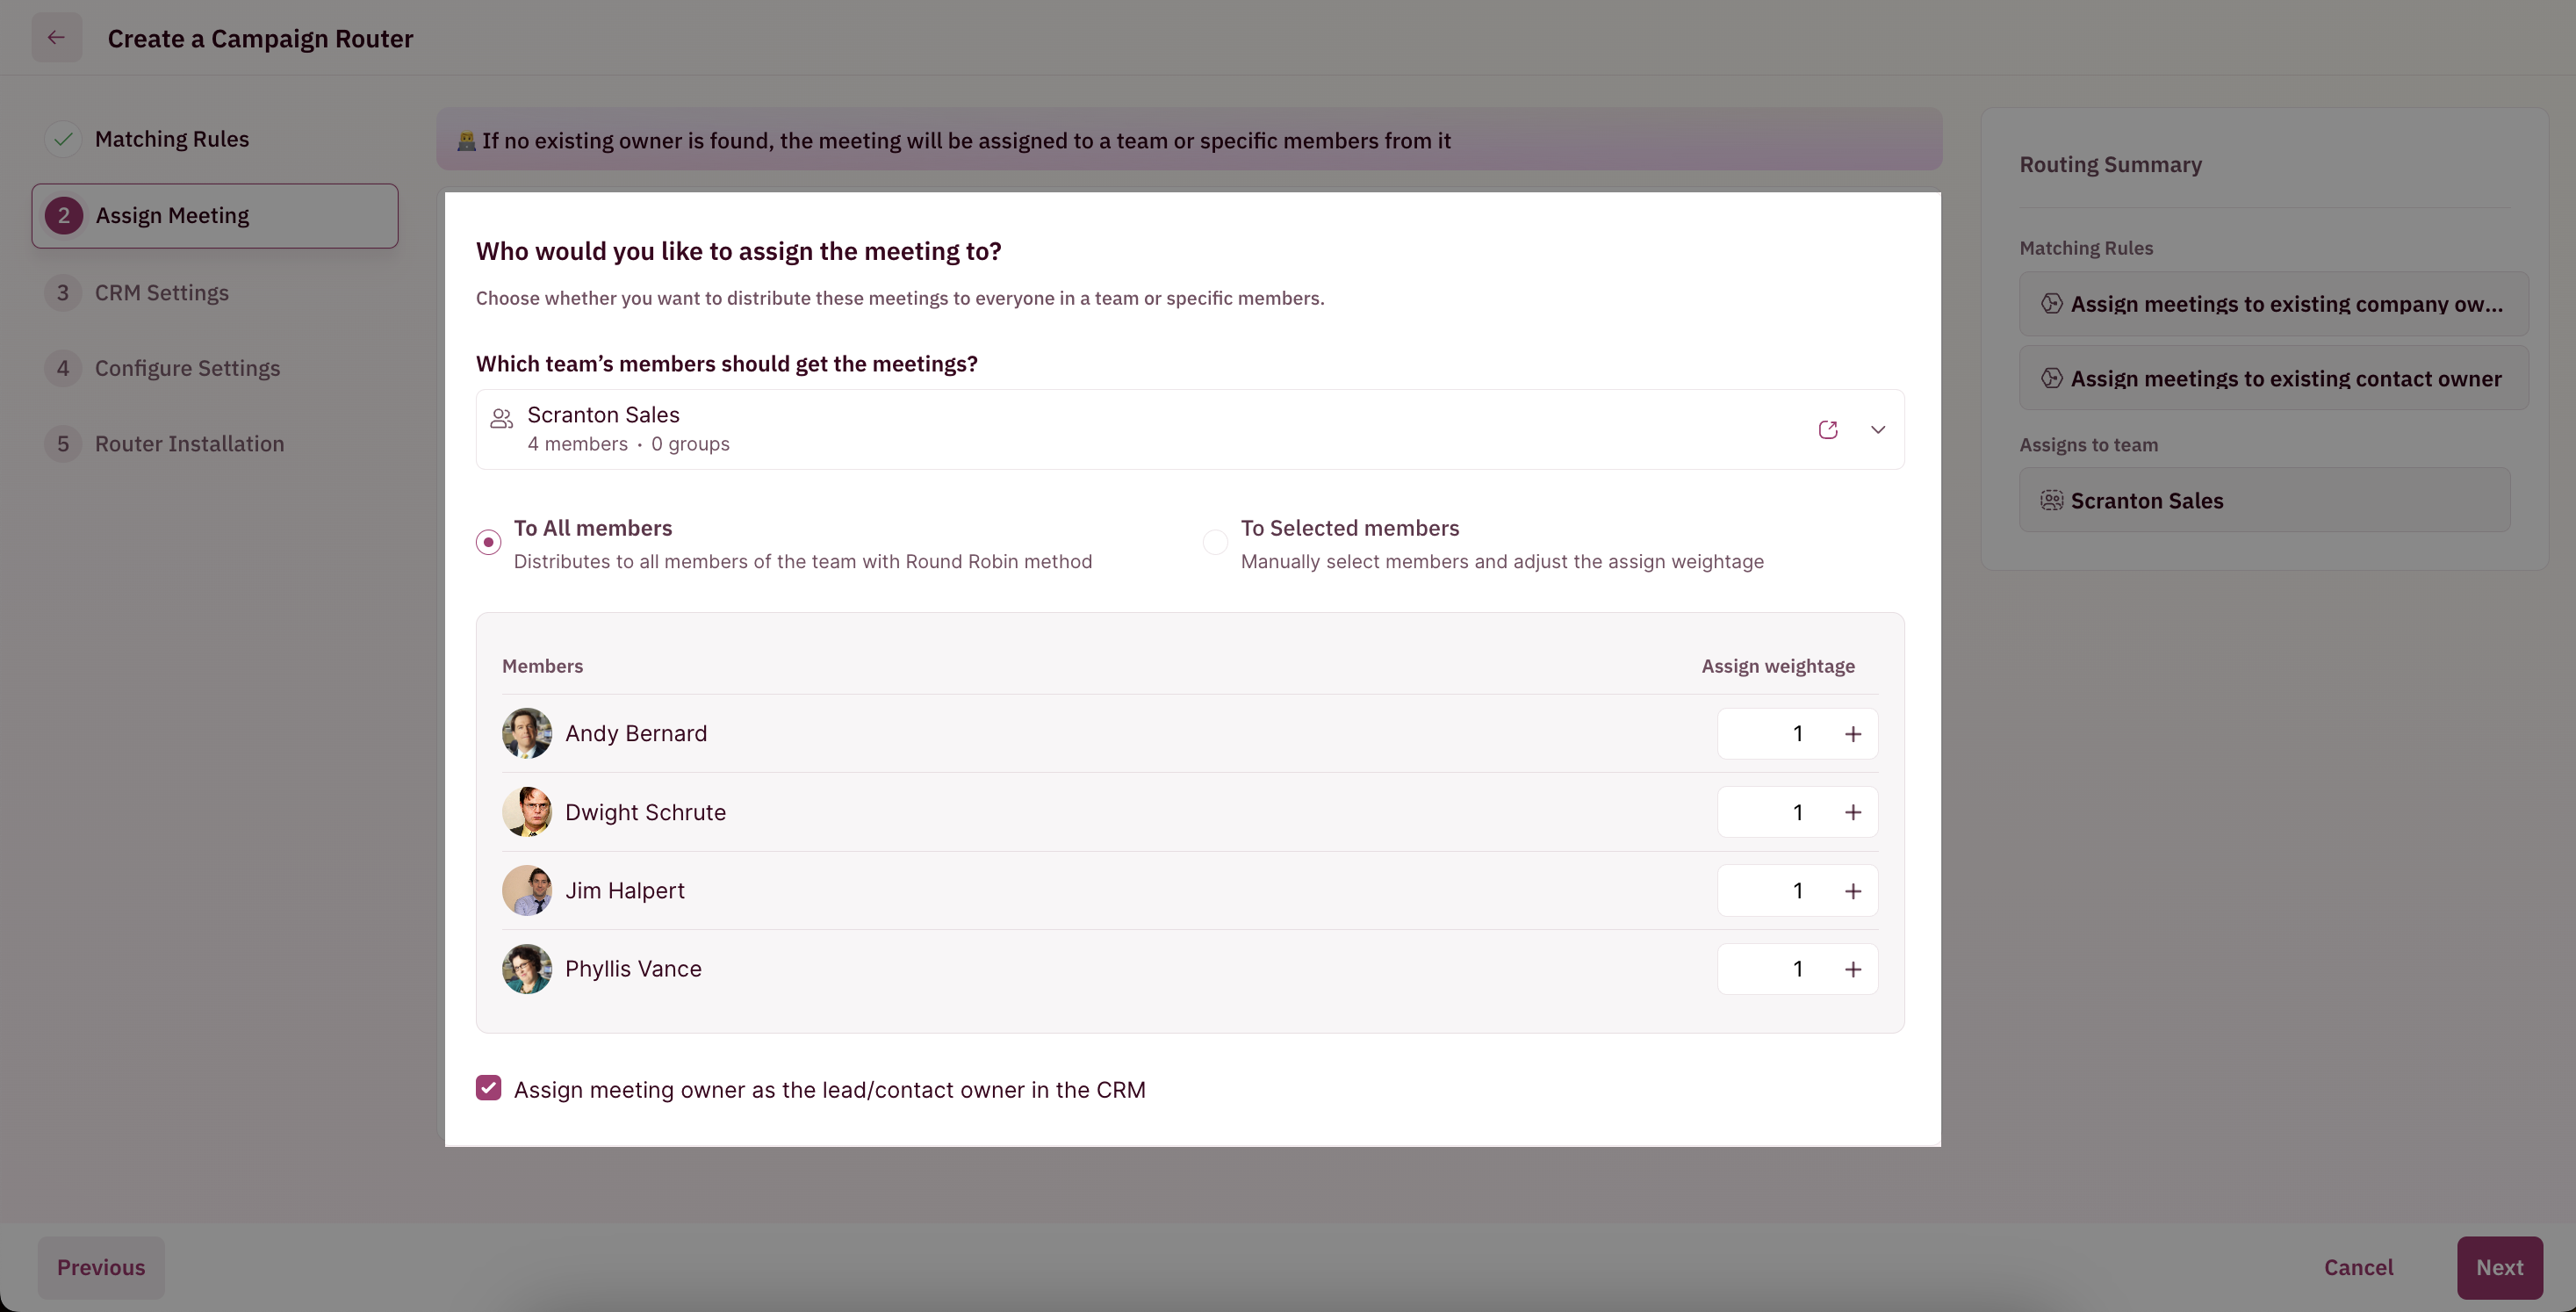Click the team icon beside Scranton Sales summary
Image resolution: width=2576 pixels, height=1312 pixels.
[2051, 500]
